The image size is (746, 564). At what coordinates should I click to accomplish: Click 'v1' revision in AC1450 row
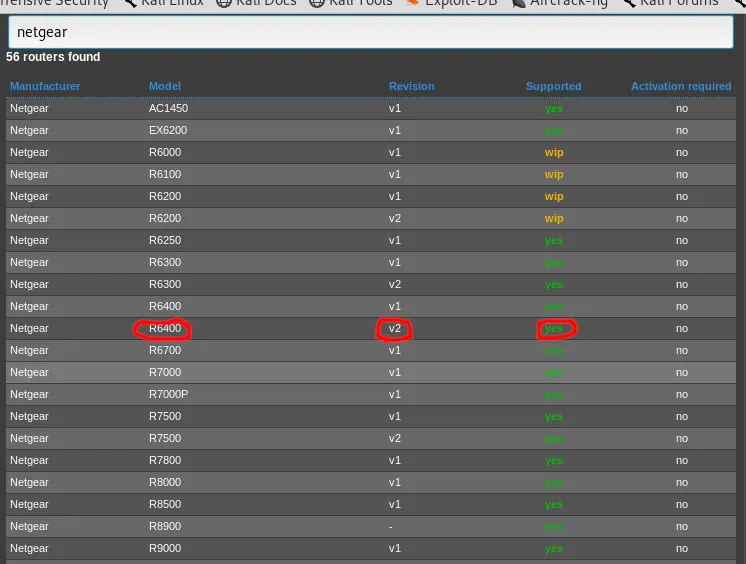point(394,108)
